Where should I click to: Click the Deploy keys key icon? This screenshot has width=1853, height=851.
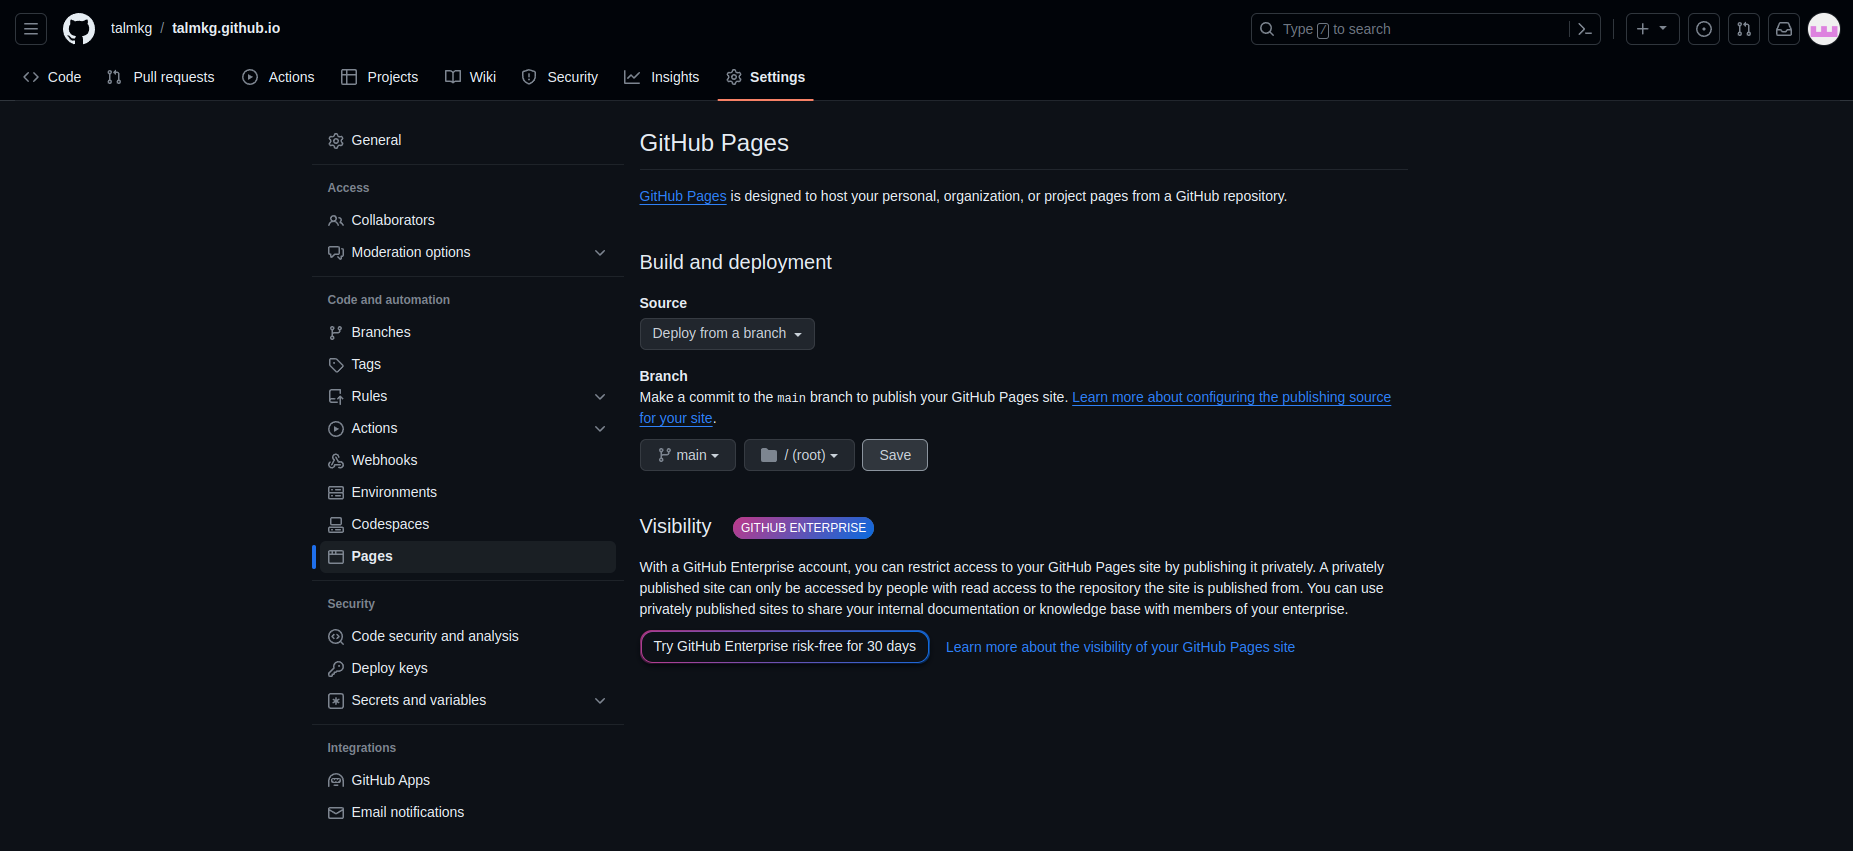click(x=336, y=669)
